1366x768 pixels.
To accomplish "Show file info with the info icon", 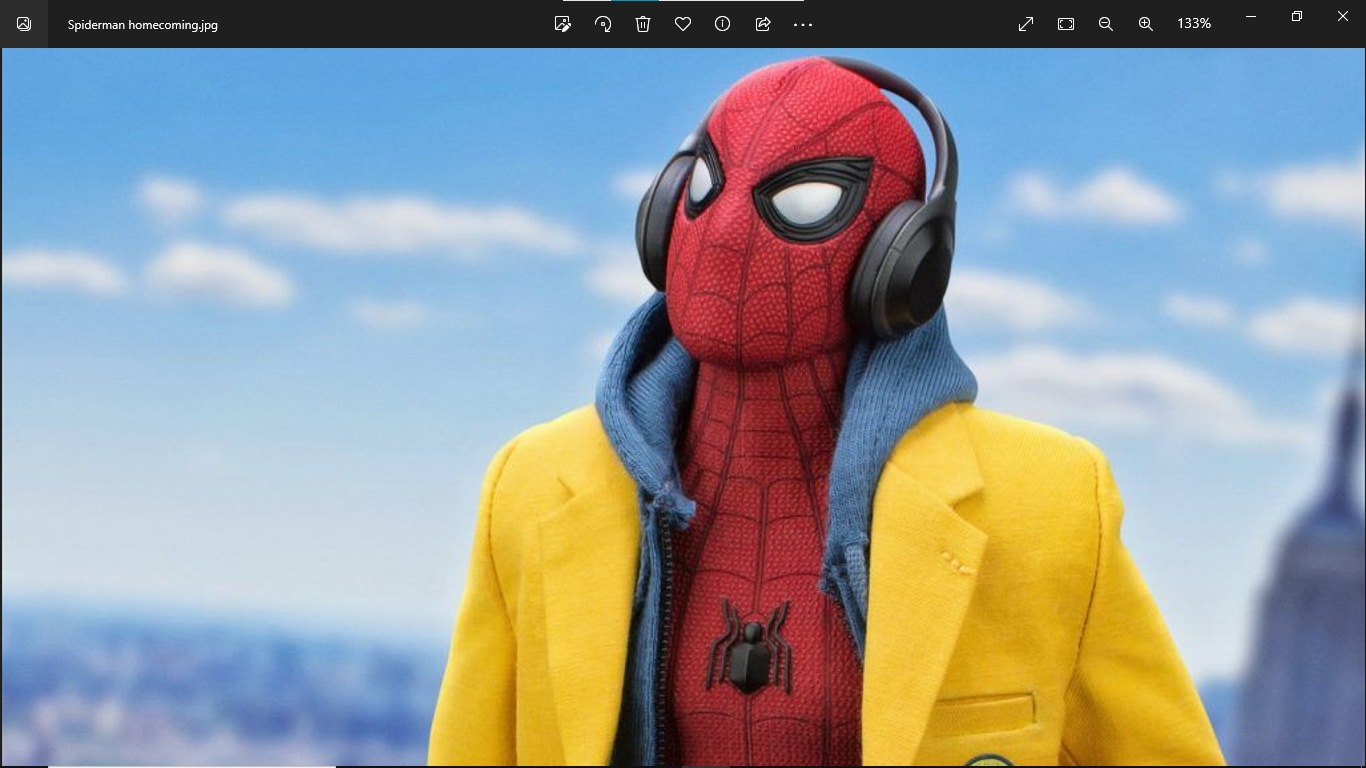I will (723, 23).
